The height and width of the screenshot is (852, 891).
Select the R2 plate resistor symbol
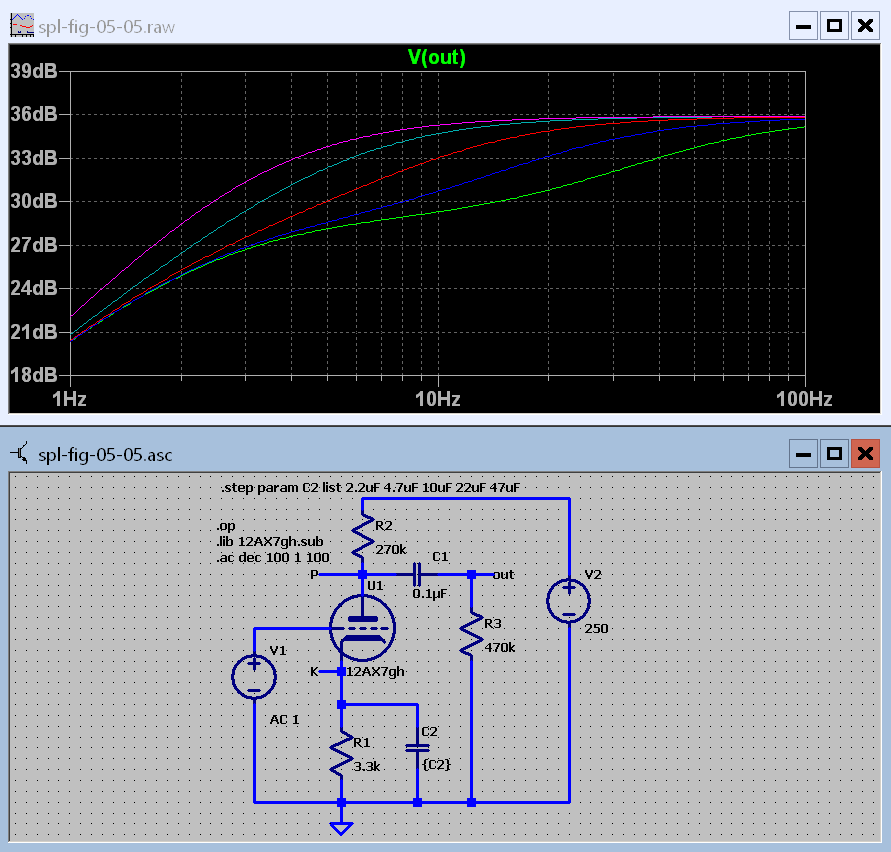[362, 537]
